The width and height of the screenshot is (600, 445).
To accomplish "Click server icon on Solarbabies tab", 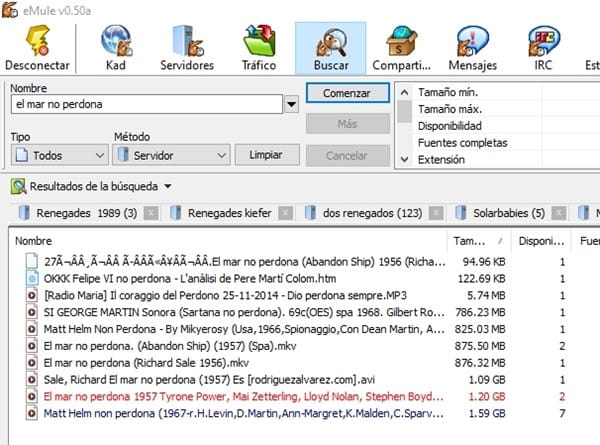I will (461, 213).
